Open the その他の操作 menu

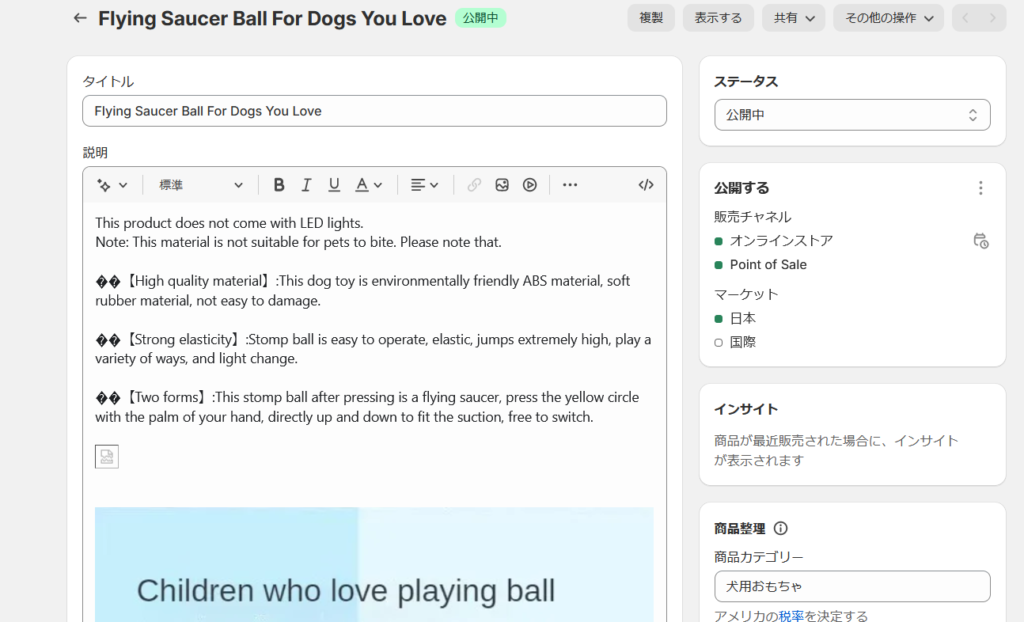pyautogui.click(x=888, y=18)
